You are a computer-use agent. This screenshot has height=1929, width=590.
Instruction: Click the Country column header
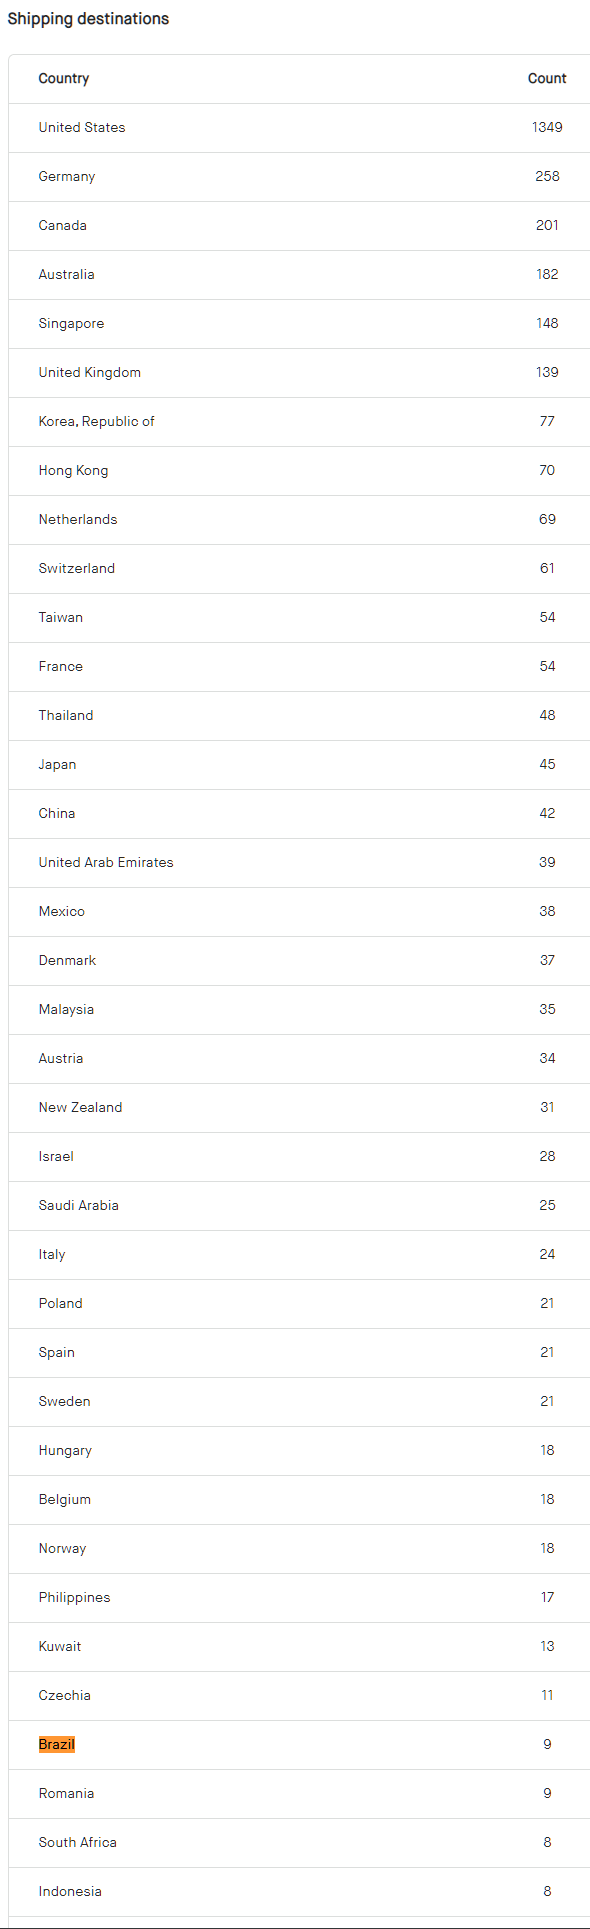pos(64,79)
